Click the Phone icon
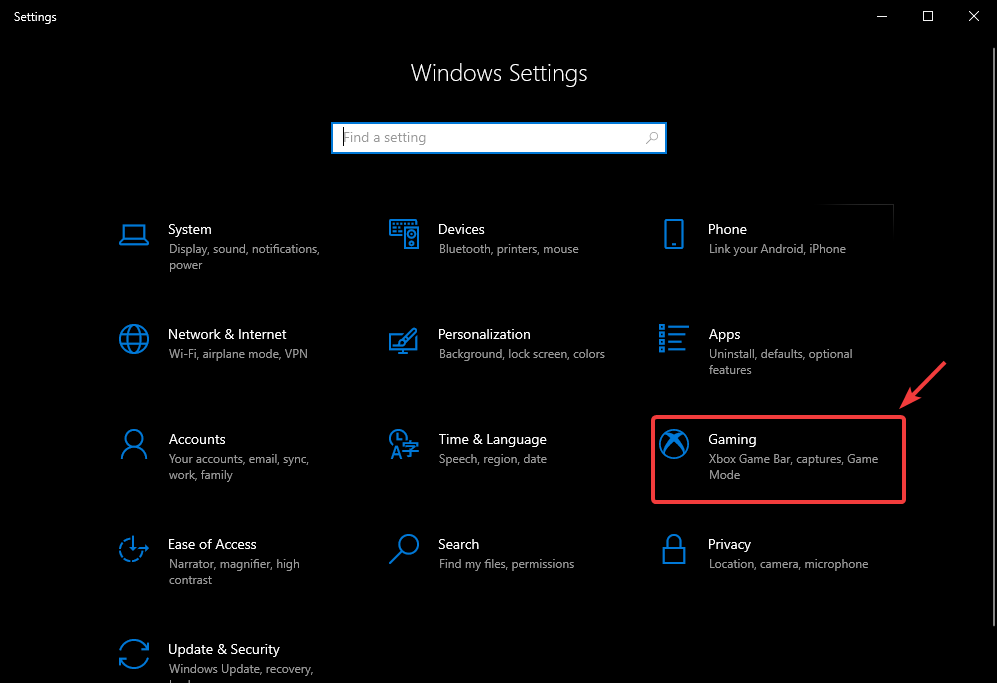Image resolution: width=997 pixels, height=683 pixels. coord(674,234)
